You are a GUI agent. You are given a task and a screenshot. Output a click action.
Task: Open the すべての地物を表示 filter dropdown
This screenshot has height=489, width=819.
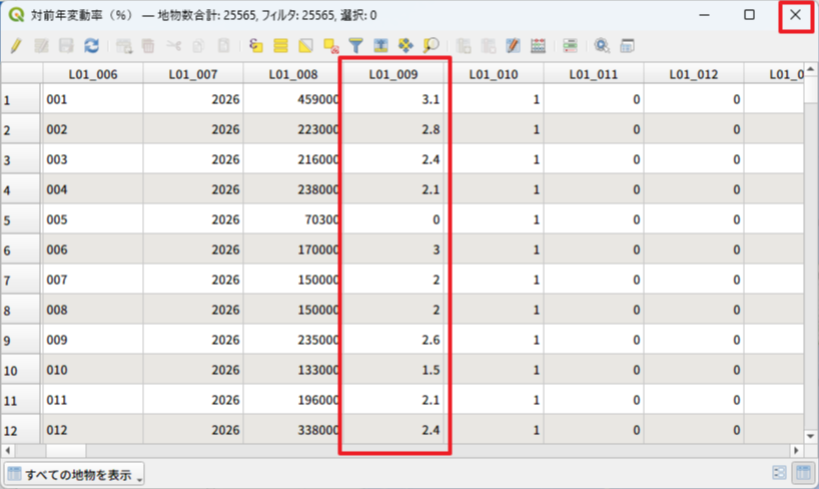click(75, 473)
